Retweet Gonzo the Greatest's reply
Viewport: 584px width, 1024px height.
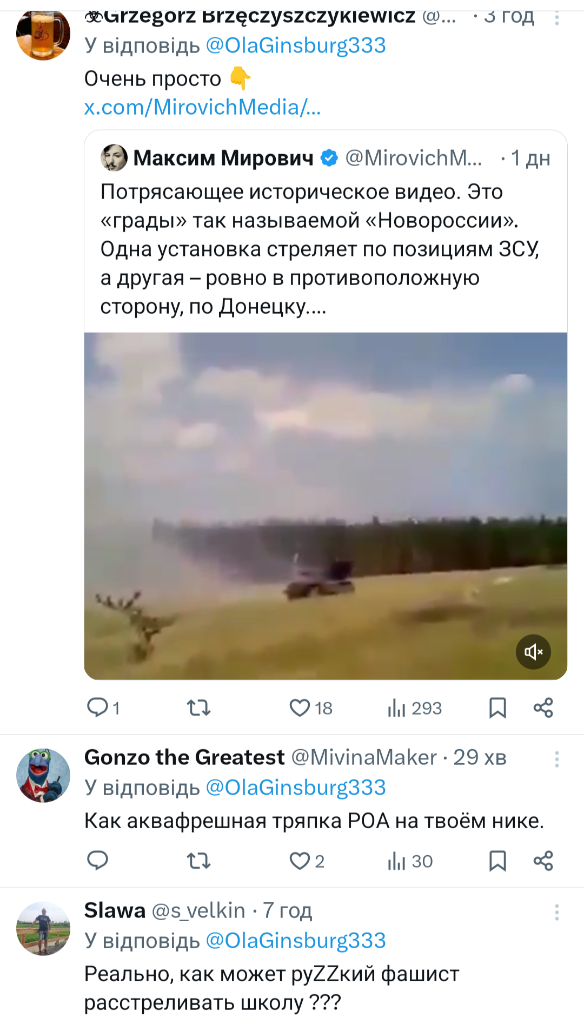[199, 861]
